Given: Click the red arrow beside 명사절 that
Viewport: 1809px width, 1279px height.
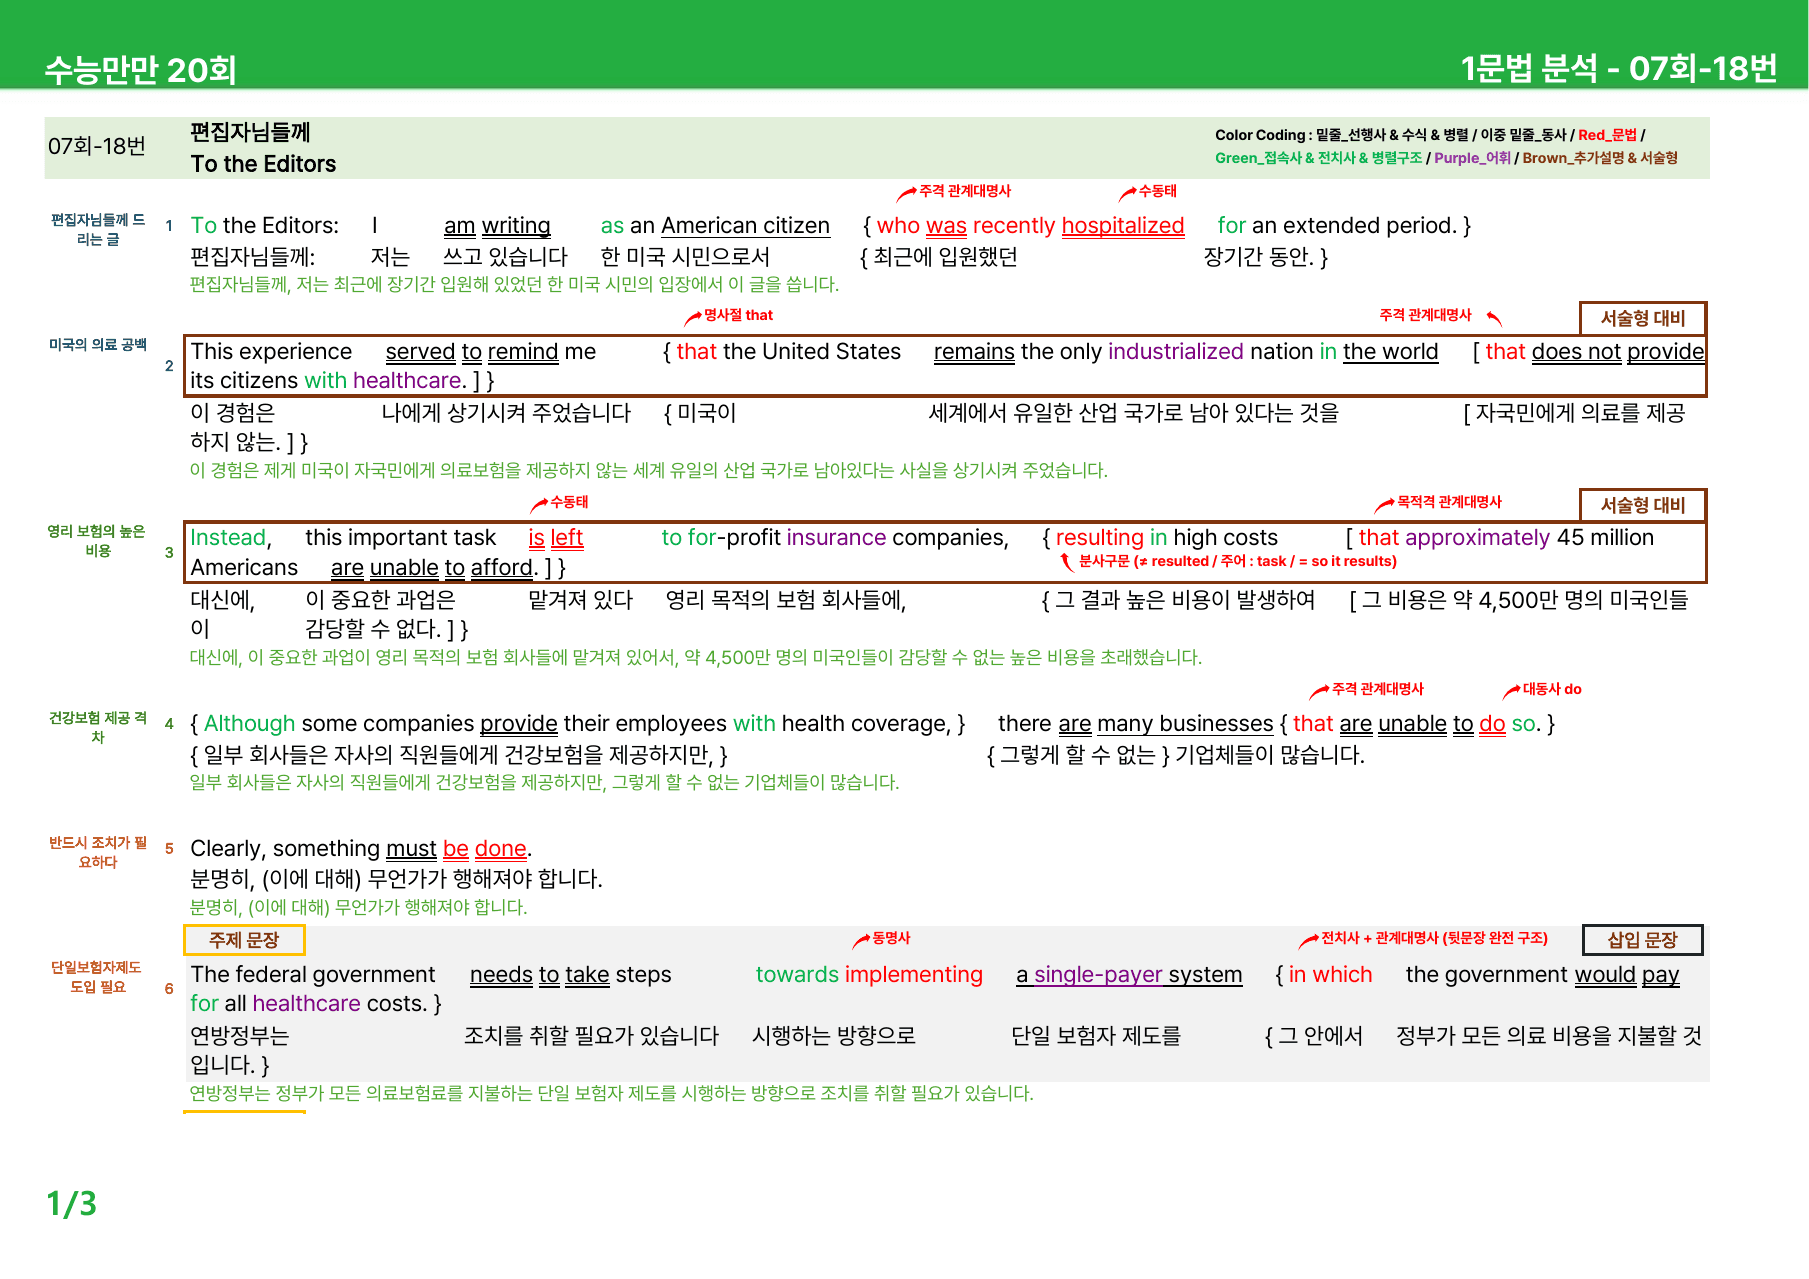Looking at the screenshot, I should point(693,318).
